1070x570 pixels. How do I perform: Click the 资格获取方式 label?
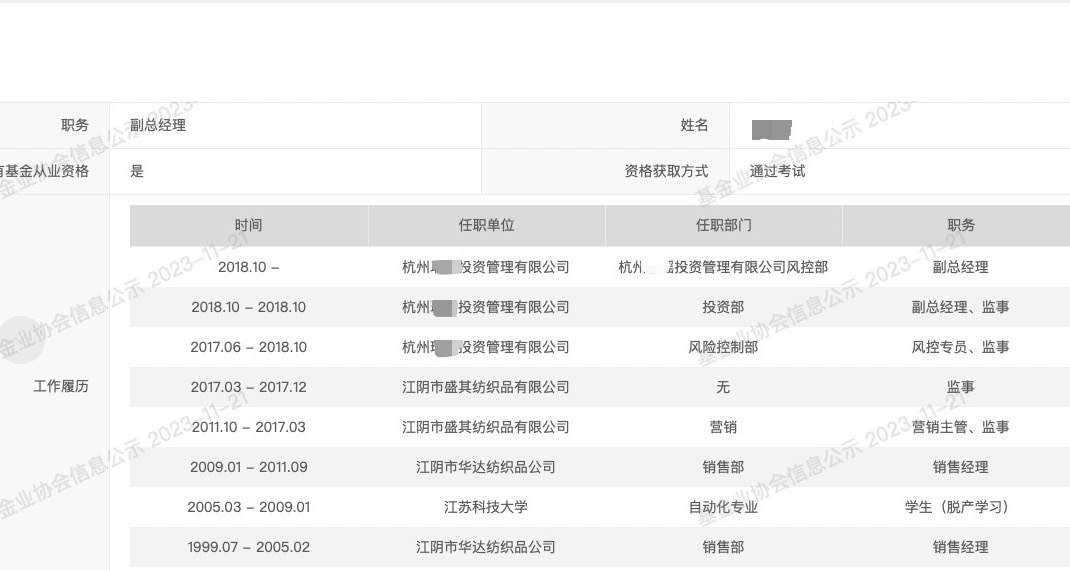666,171
